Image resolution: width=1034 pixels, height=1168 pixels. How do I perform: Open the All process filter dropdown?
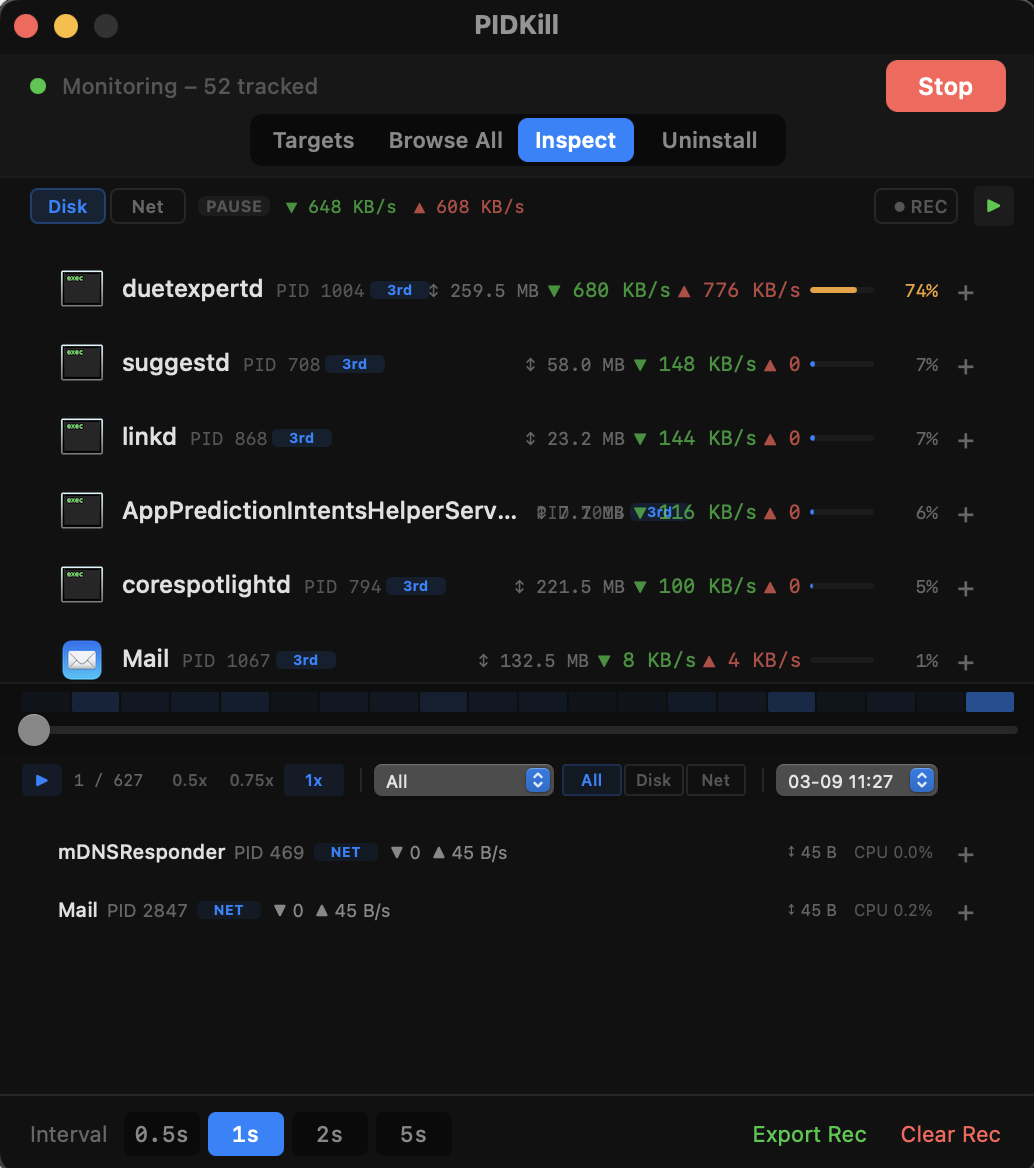(463, 780)
